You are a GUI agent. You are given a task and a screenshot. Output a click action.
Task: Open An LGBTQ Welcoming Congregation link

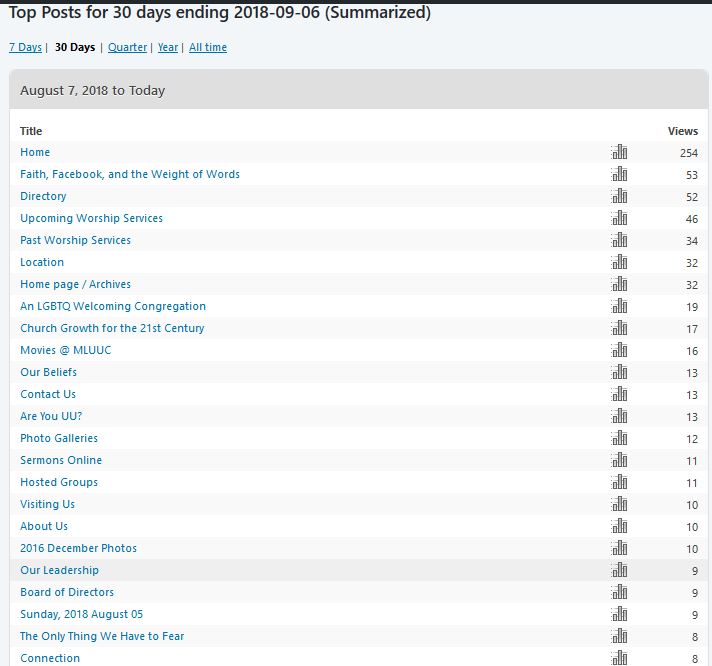click(113, 306)
